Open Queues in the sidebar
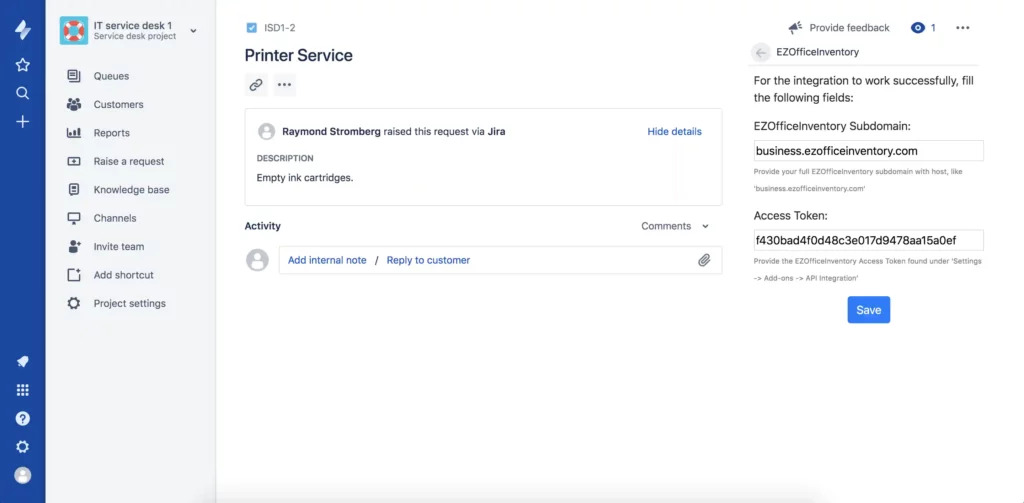Image resolution: width=1024 pixels, height=503 pixels. [x=111, y=76]
